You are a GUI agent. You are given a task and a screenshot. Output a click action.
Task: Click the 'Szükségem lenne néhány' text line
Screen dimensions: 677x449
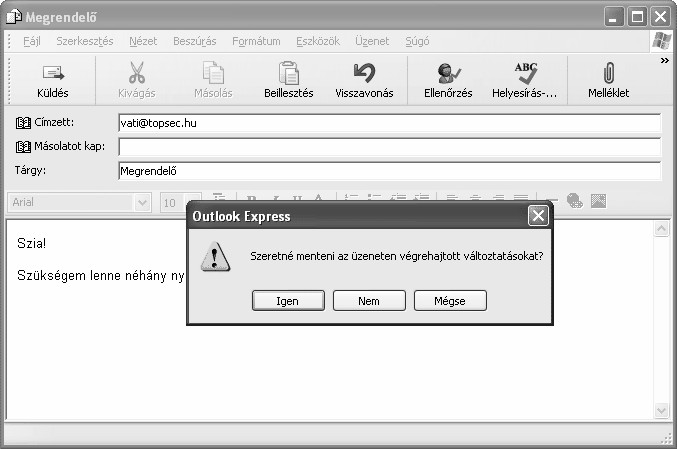101,275
